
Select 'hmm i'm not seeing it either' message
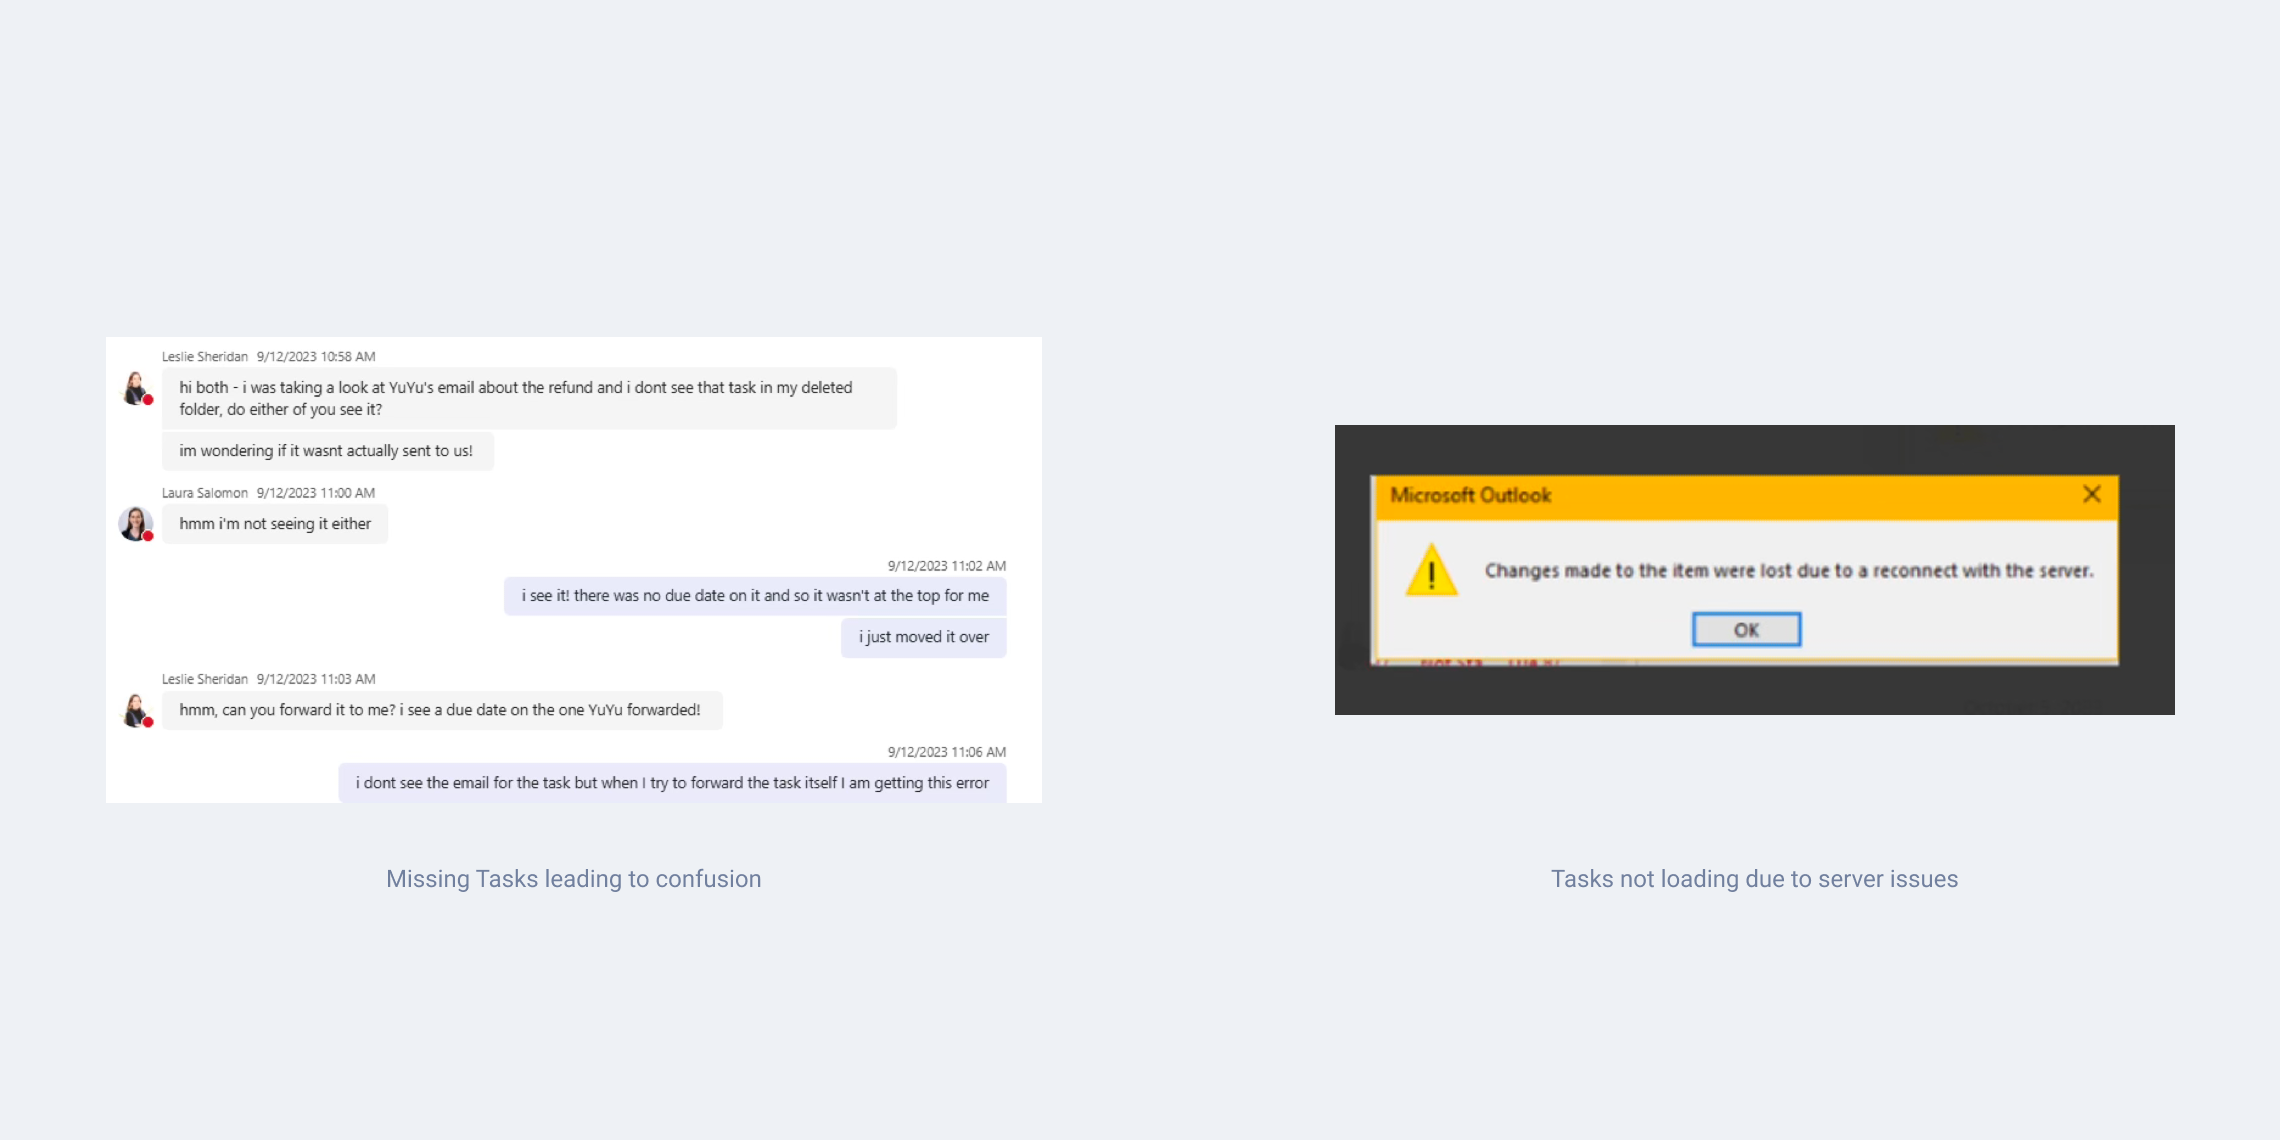click(275, 524)
